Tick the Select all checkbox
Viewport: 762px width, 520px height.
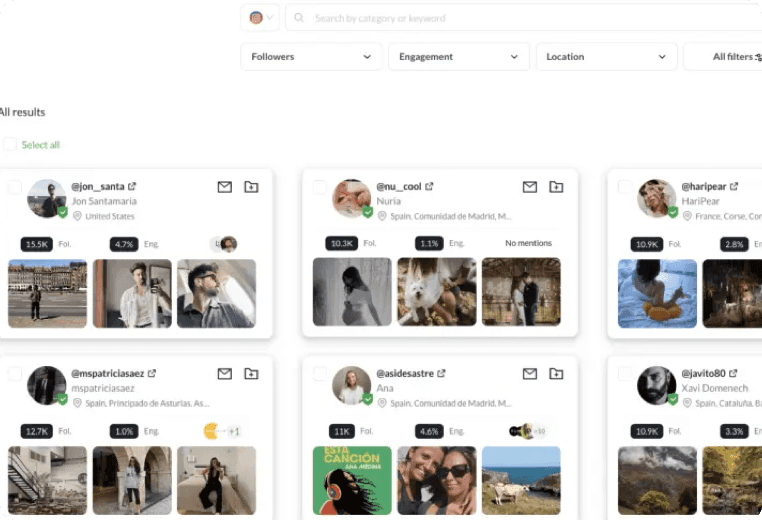pyautogui.click(x=10, y=144)
